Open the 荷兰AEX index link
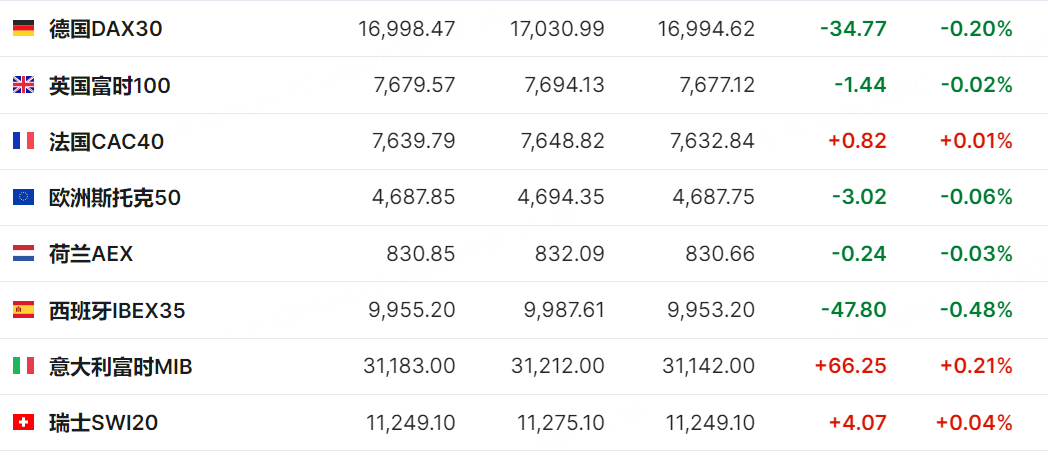This screenshot has height=456, width=1048. (x=91, y=254)
